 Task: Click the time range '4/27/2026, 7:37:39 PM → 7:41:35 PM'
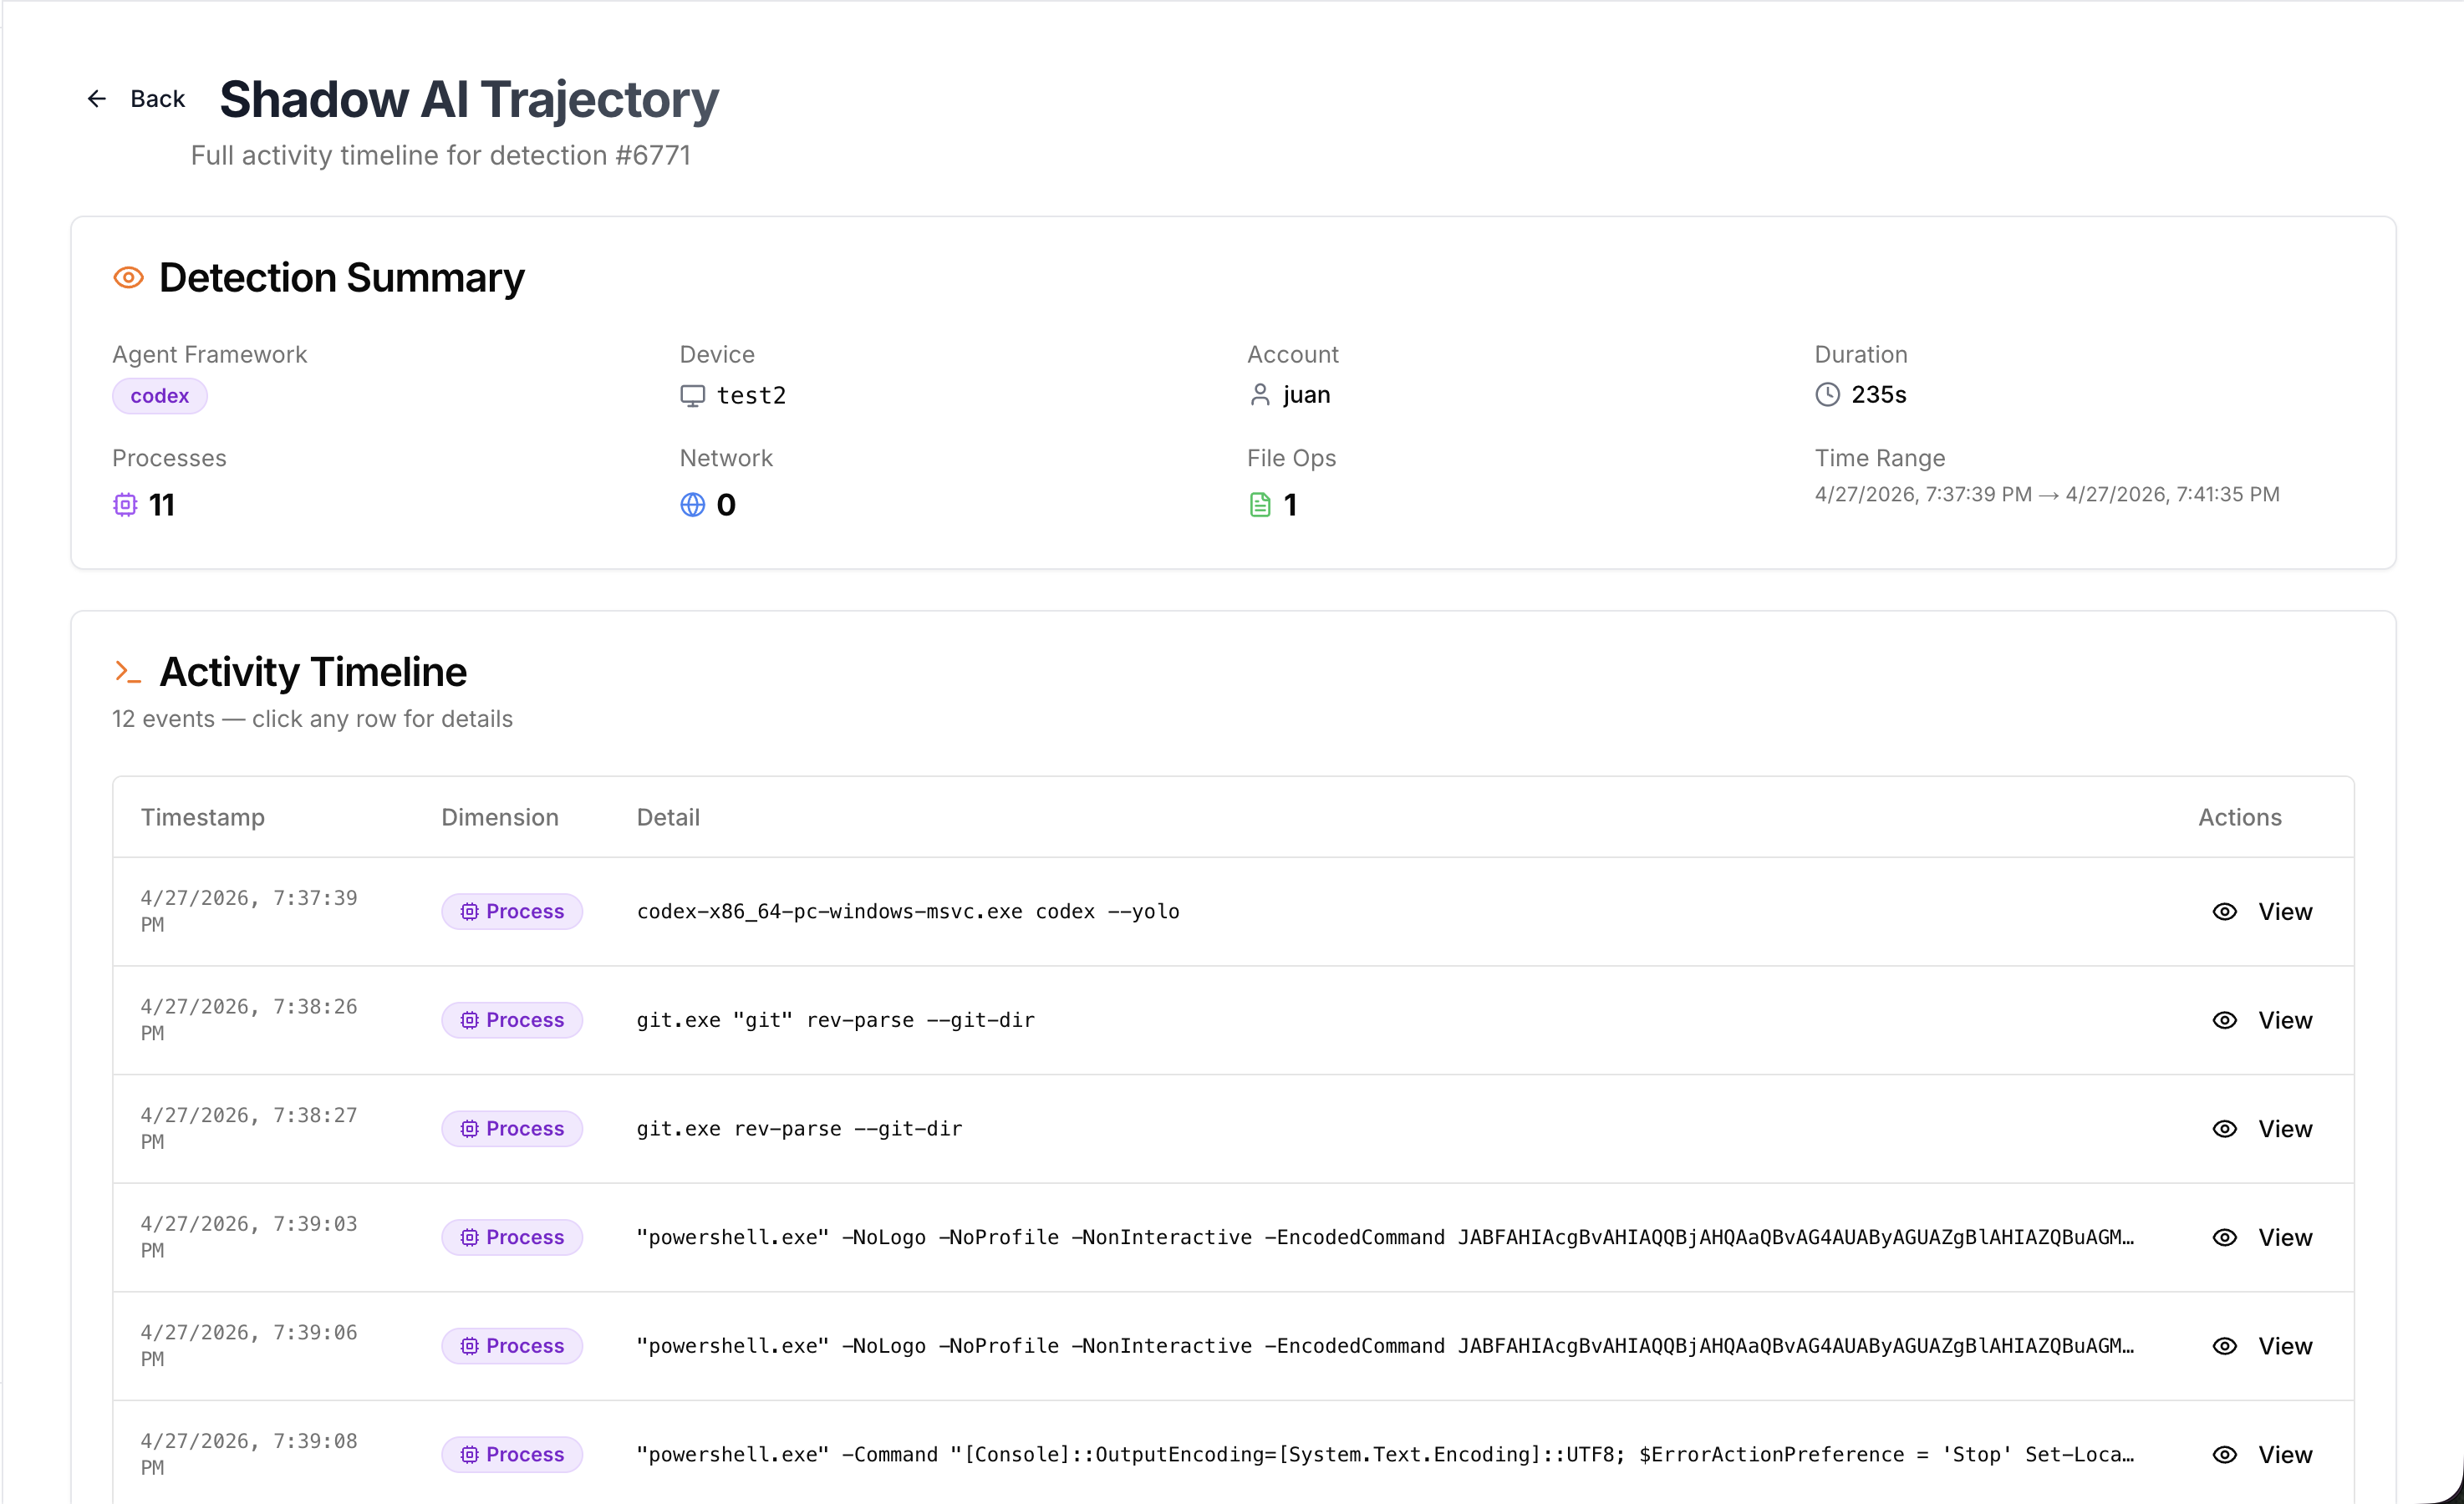(2047, 495)
